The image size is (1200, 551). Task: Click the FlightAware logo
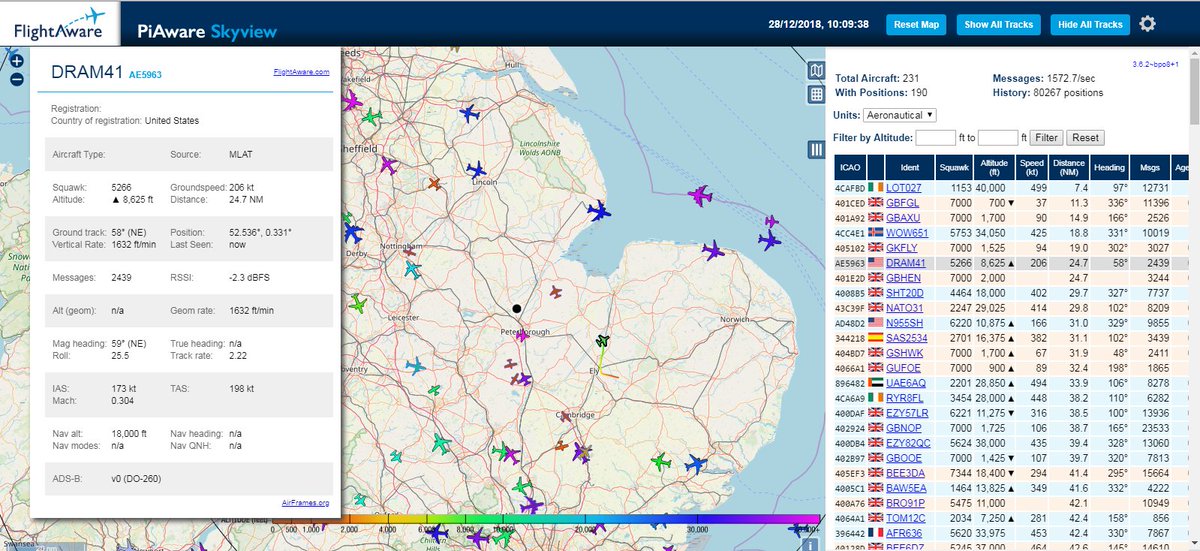tap(60, 24)
